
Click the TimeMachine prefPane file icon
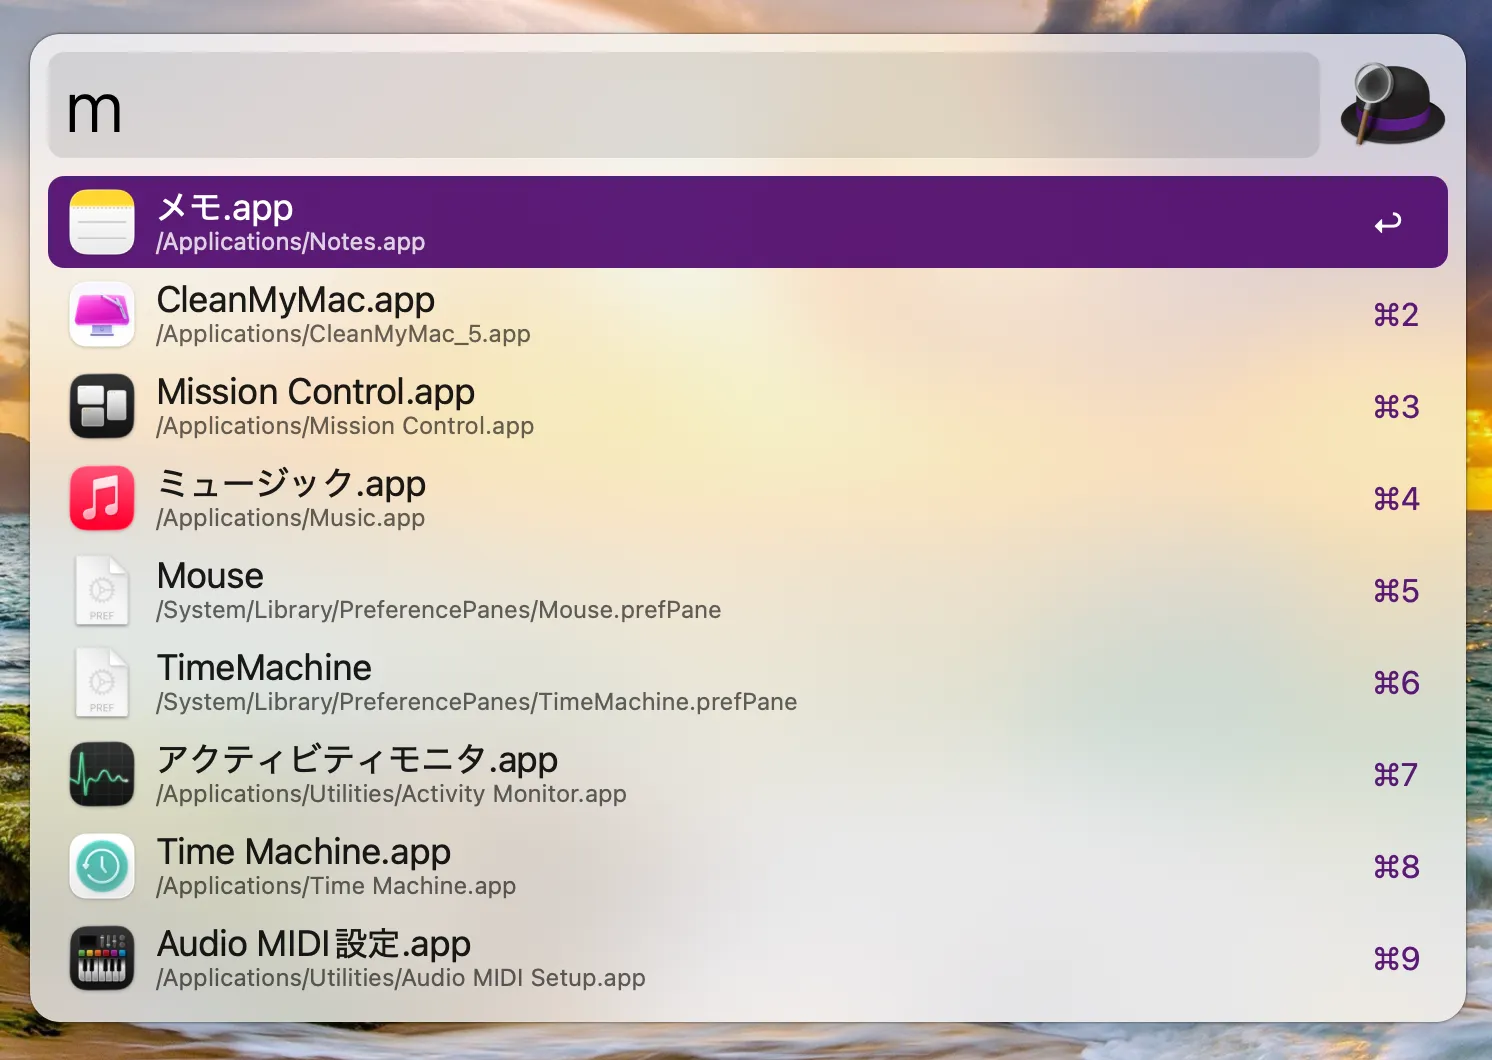pyautogui.click(x=102, y=682)
